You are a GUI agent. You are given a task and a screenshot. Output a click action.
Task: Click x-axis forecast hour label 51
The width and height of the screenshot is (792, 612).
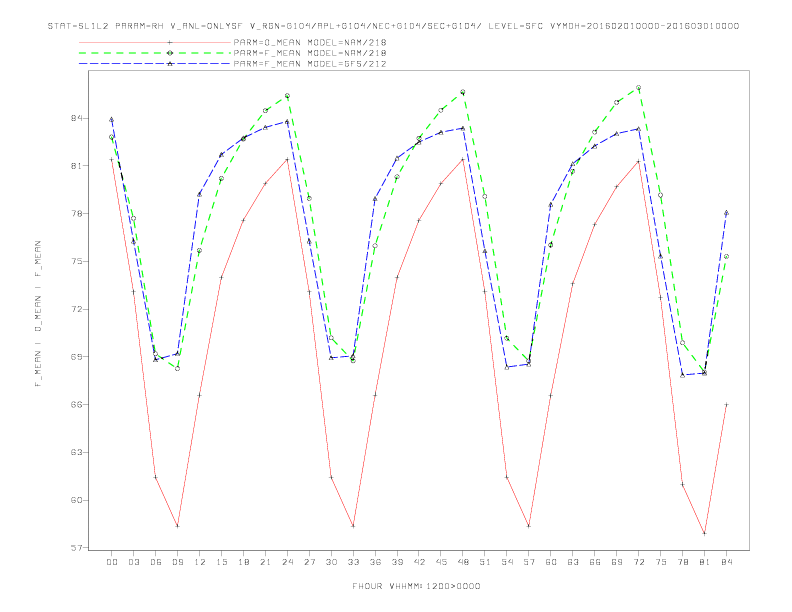(485, 562)
